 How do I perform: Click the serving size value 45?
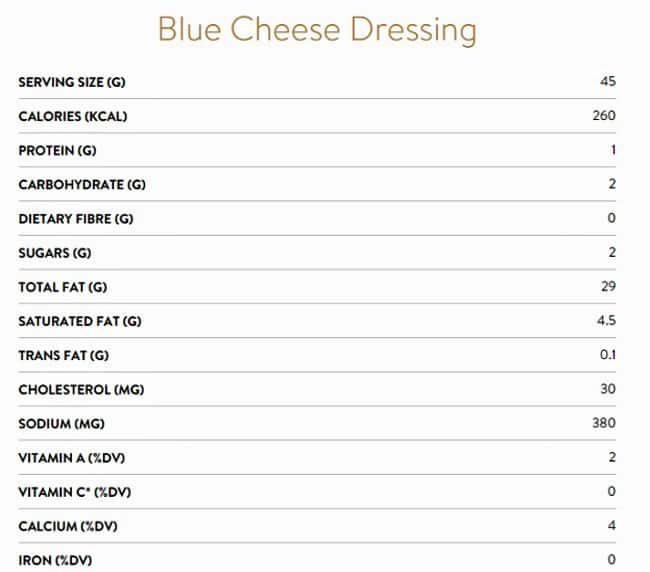608,81
